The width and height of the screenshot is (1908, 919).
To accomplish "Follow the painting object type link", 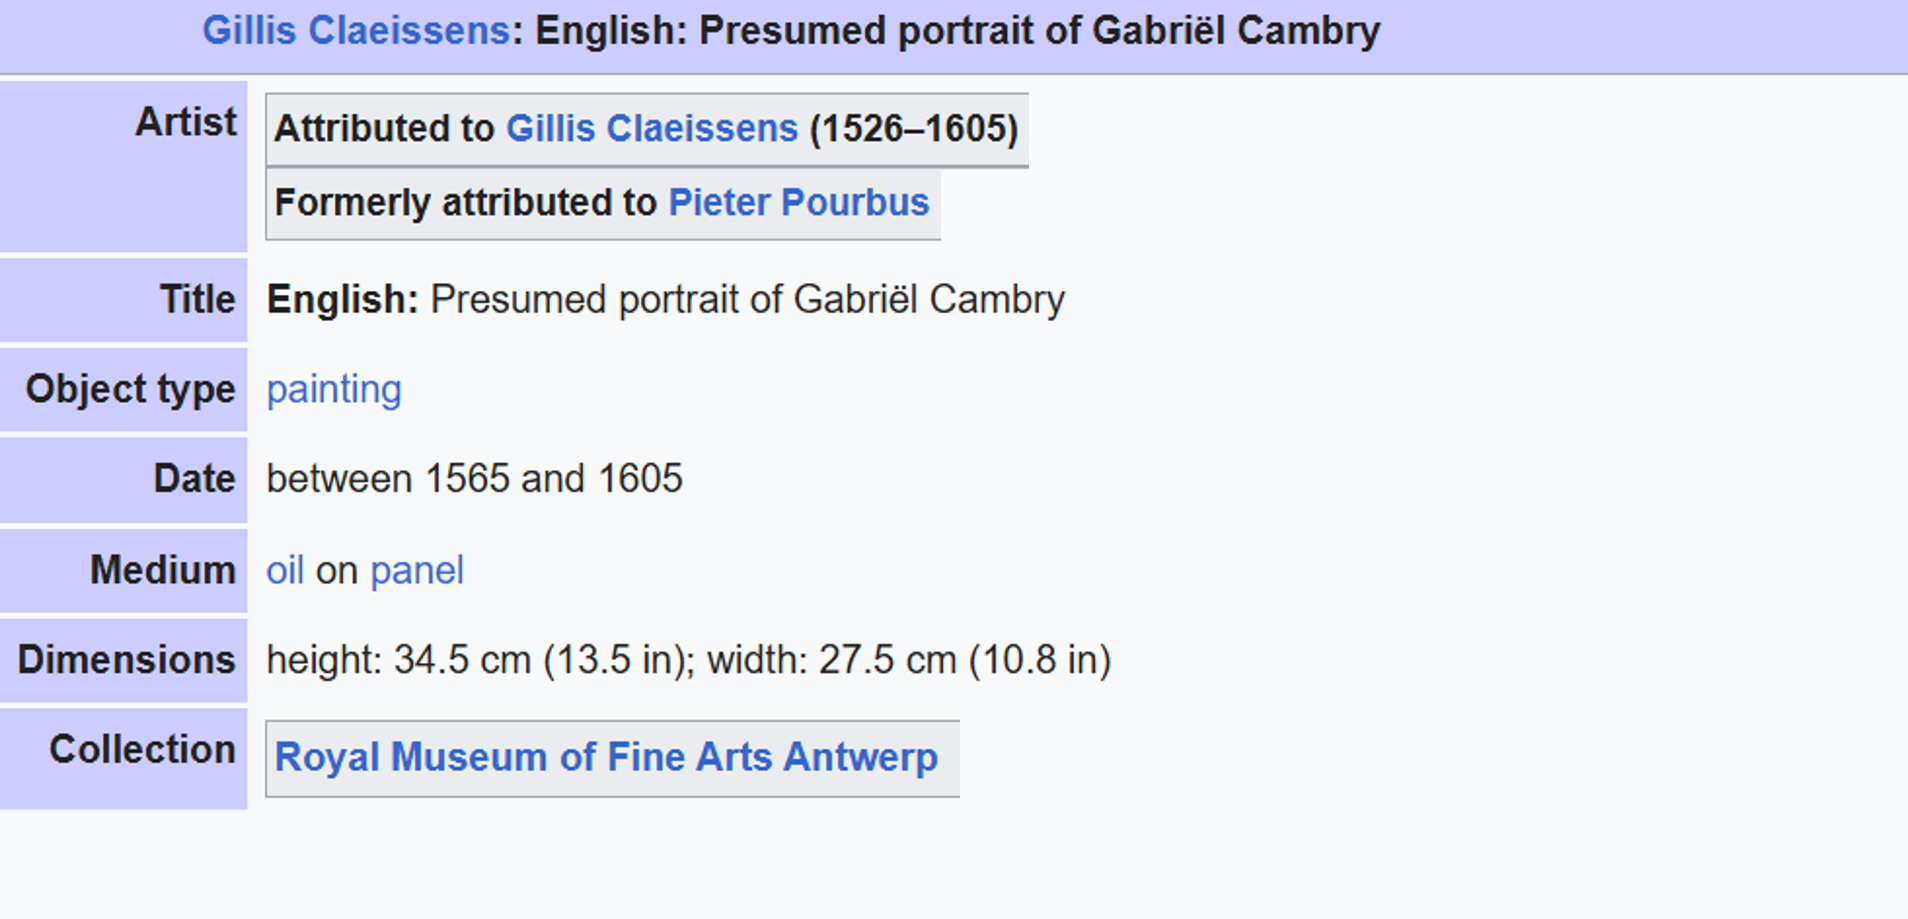I will click(x=334, y=389).
